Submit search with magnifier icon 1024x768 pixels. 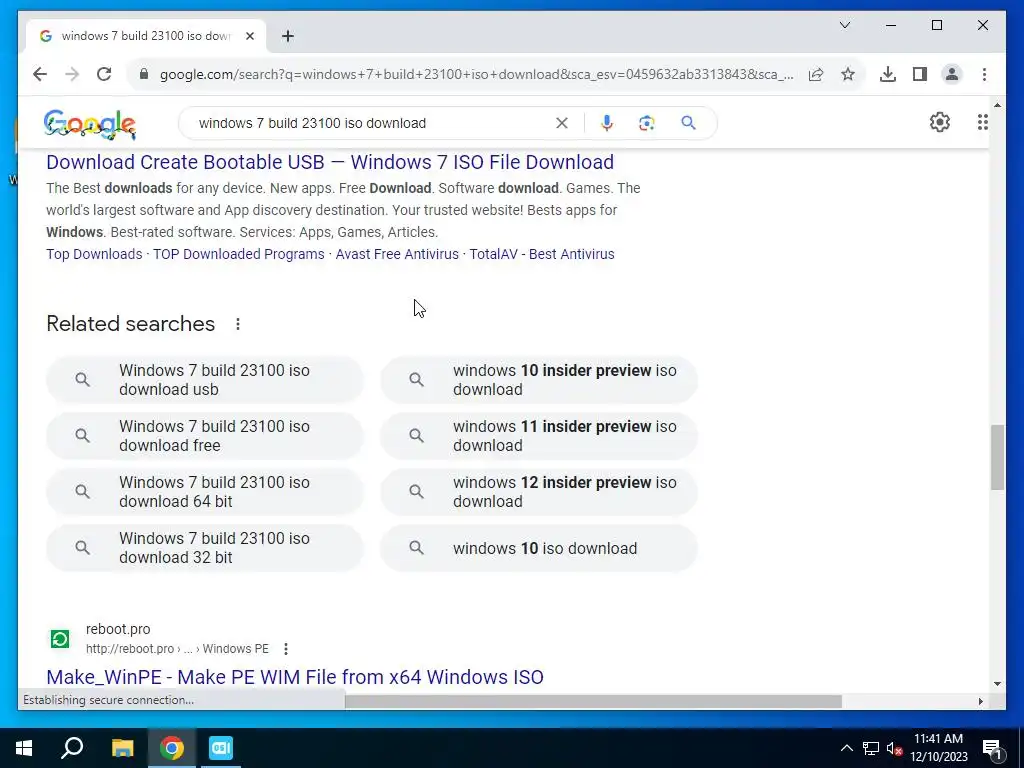coord(688,123)
